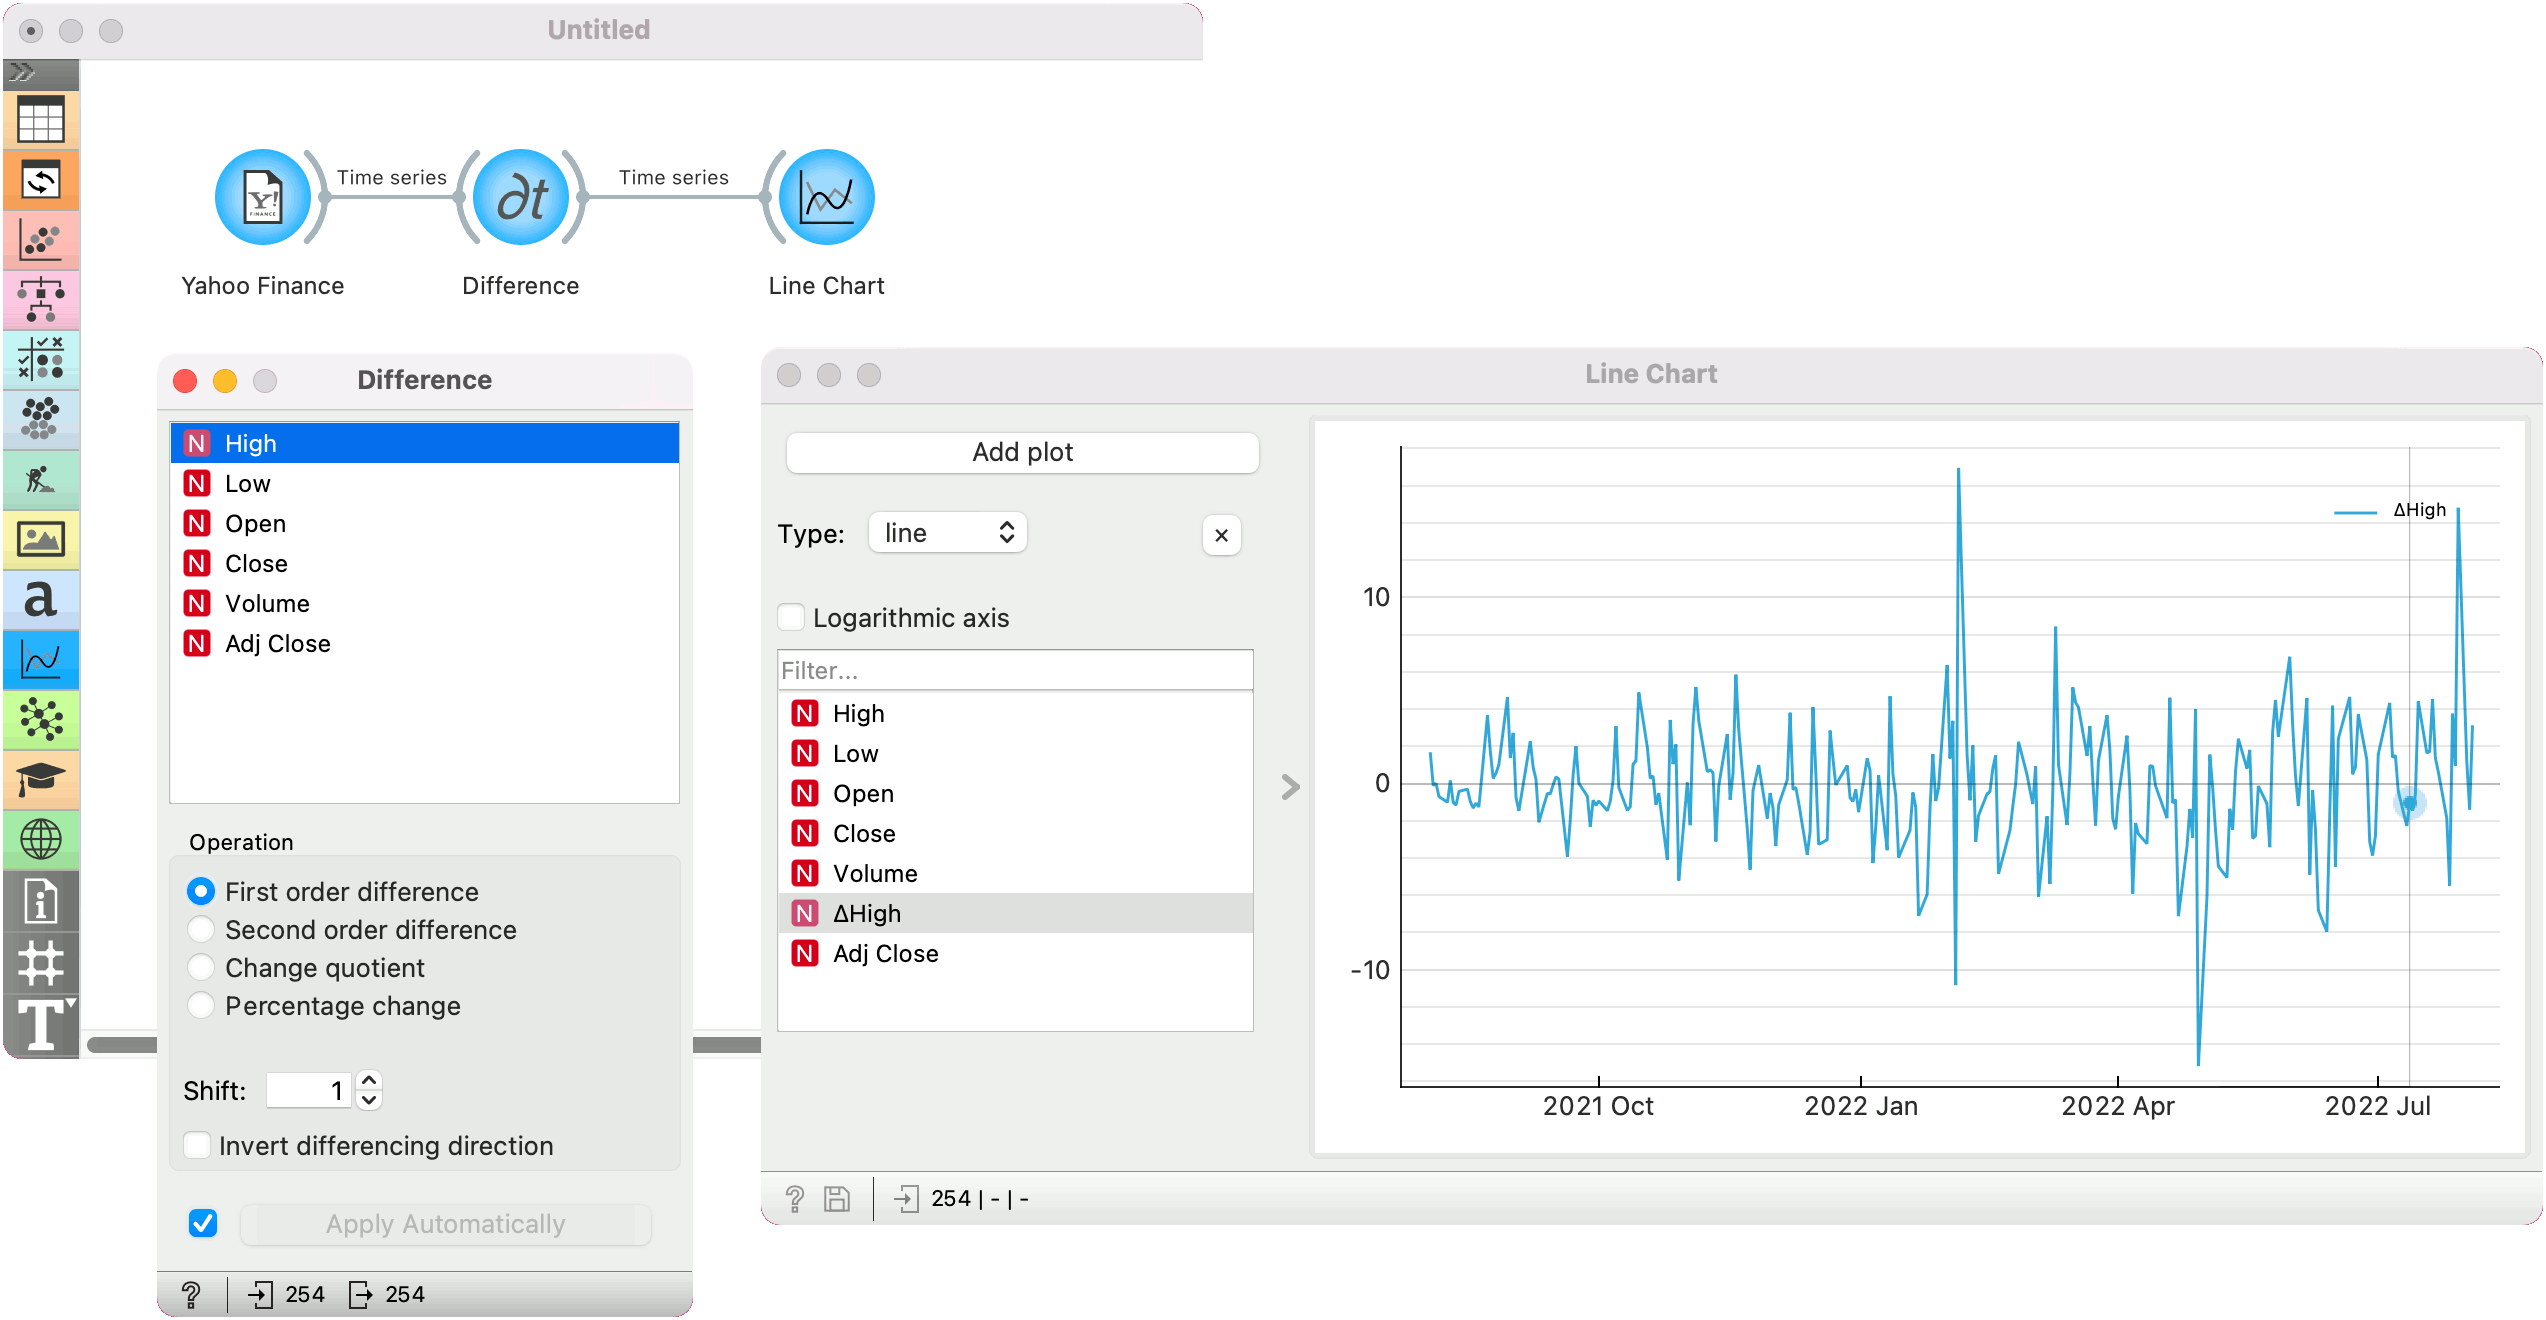Increase the Shift value with up arrow

coord(369,1080)
